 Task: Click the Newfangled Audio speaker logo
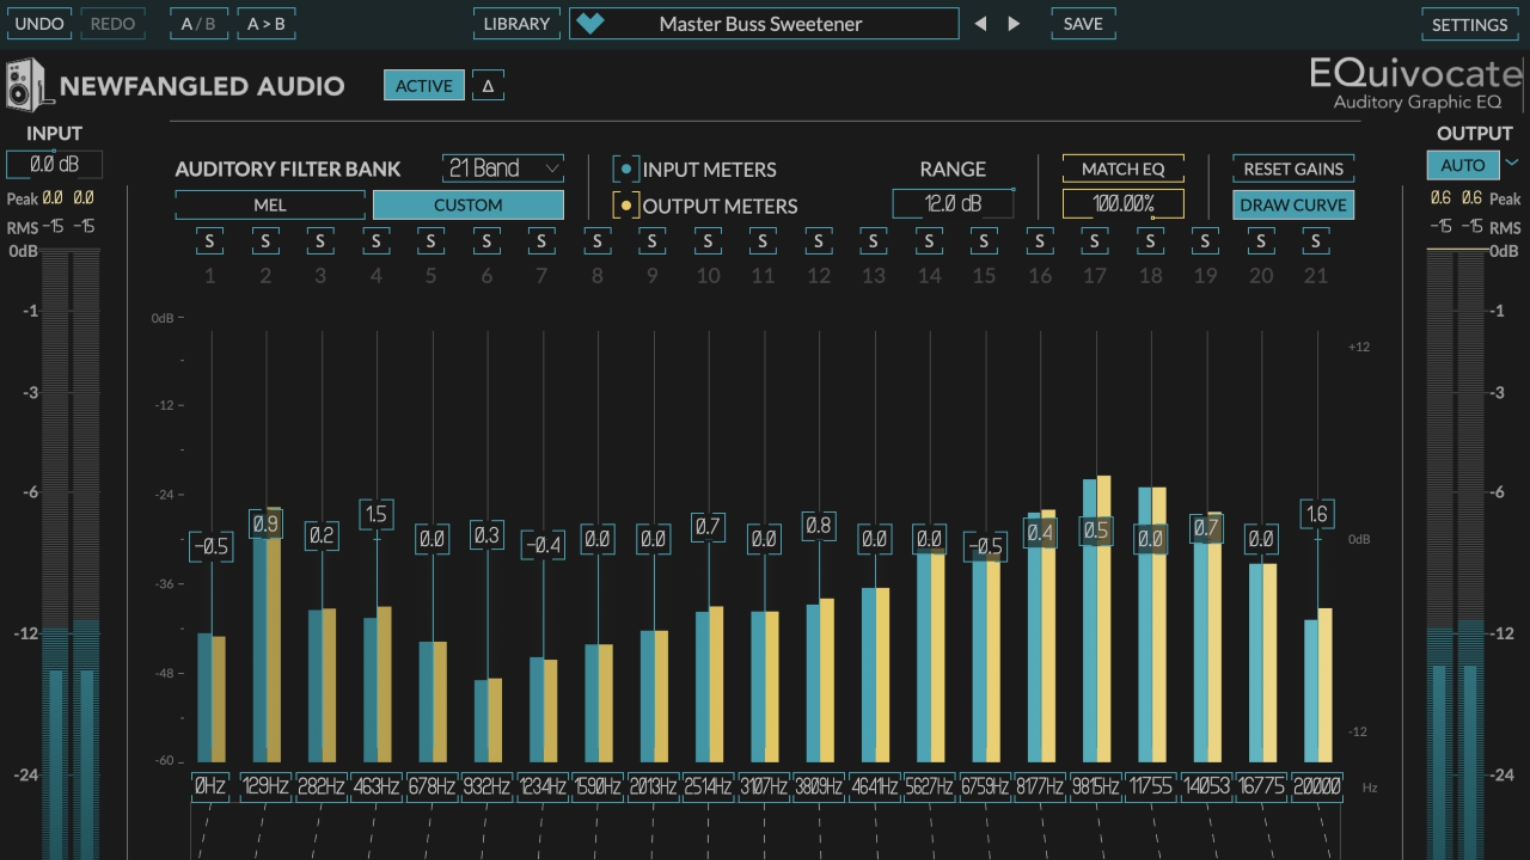[27, 85]
